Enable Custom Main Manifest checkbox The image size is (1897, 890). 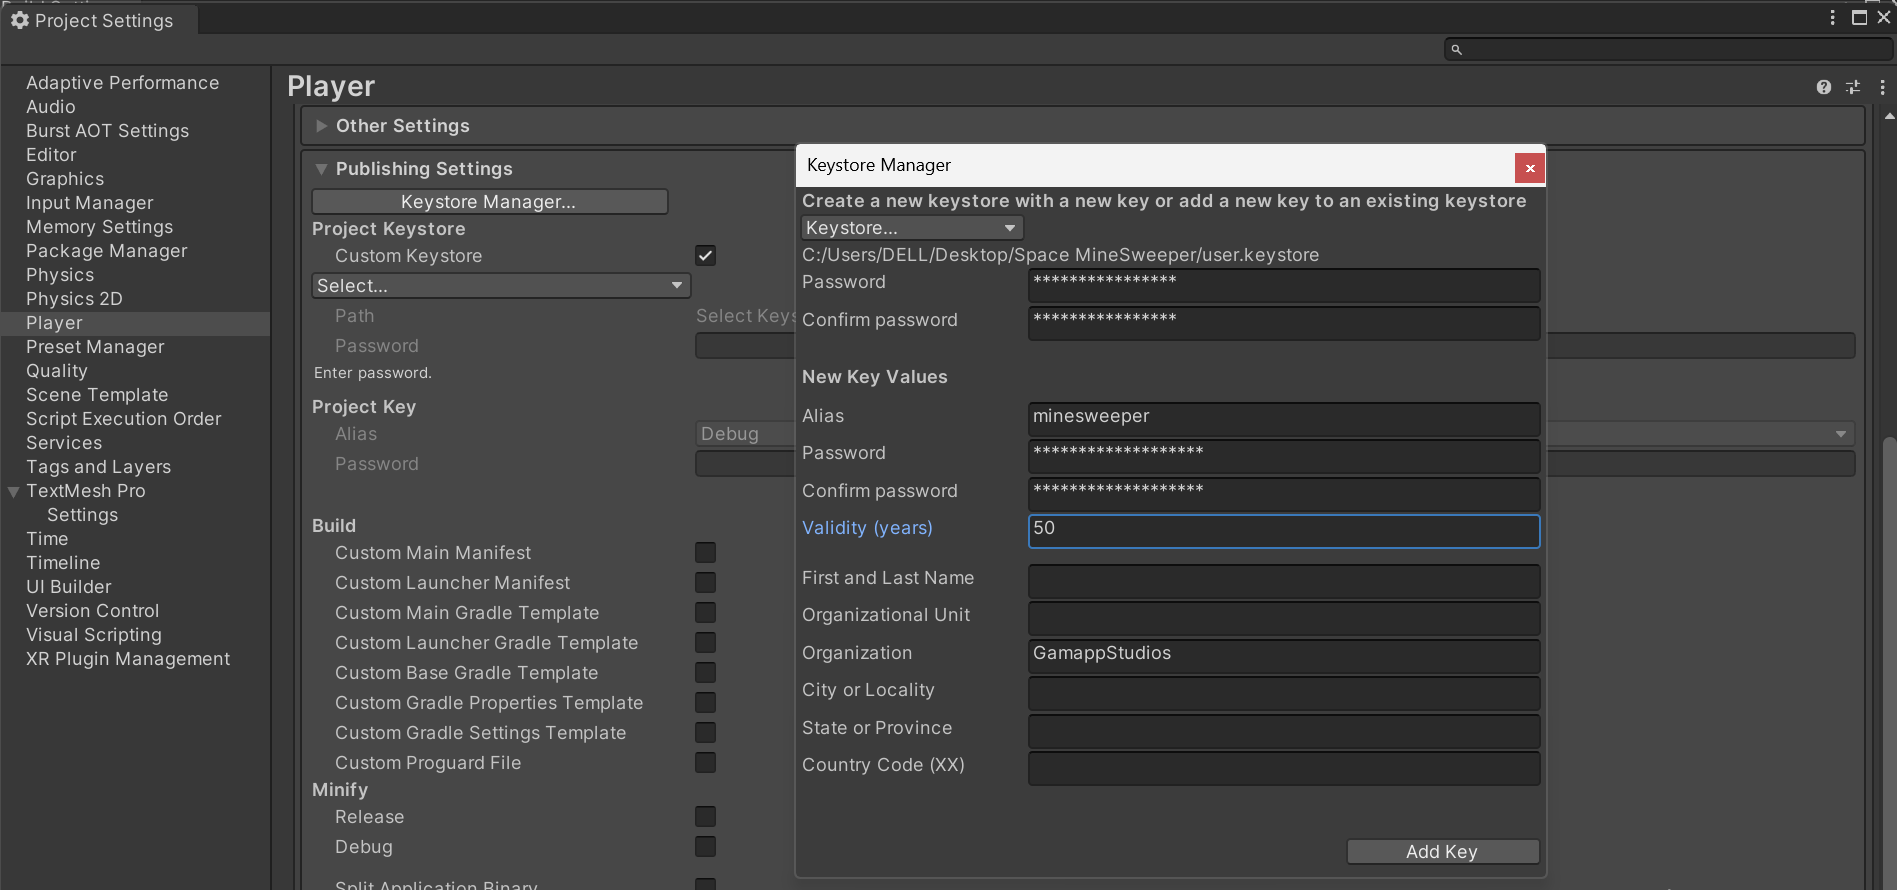(x=705, y=553)
